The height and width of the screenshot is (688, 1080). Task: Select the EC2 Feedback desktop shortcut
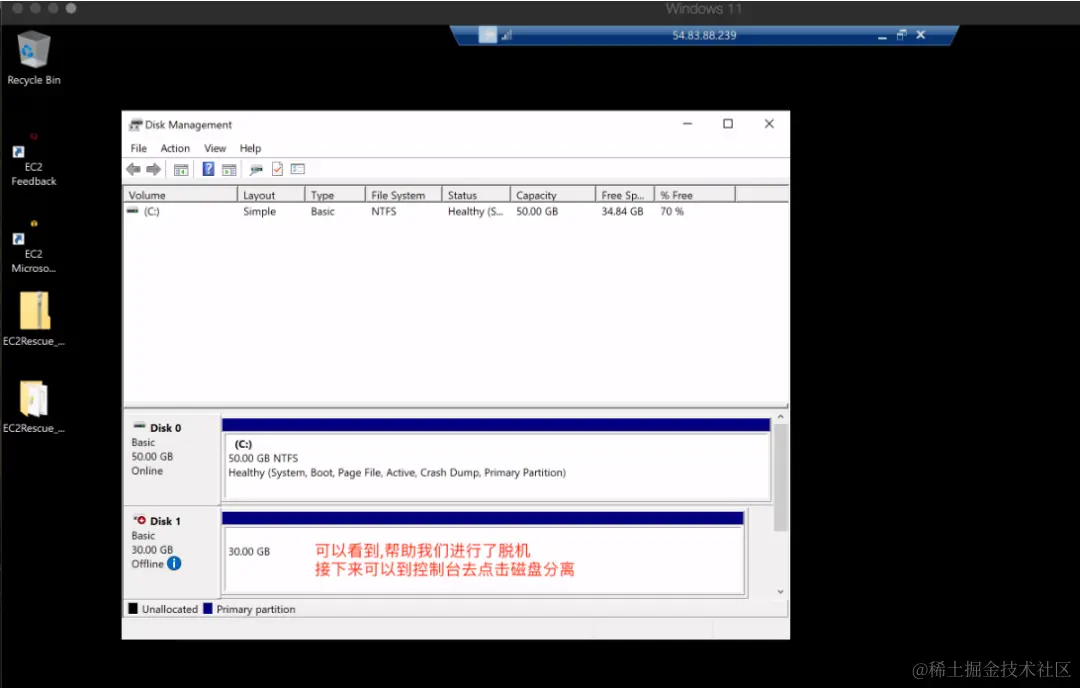[33, 160]
